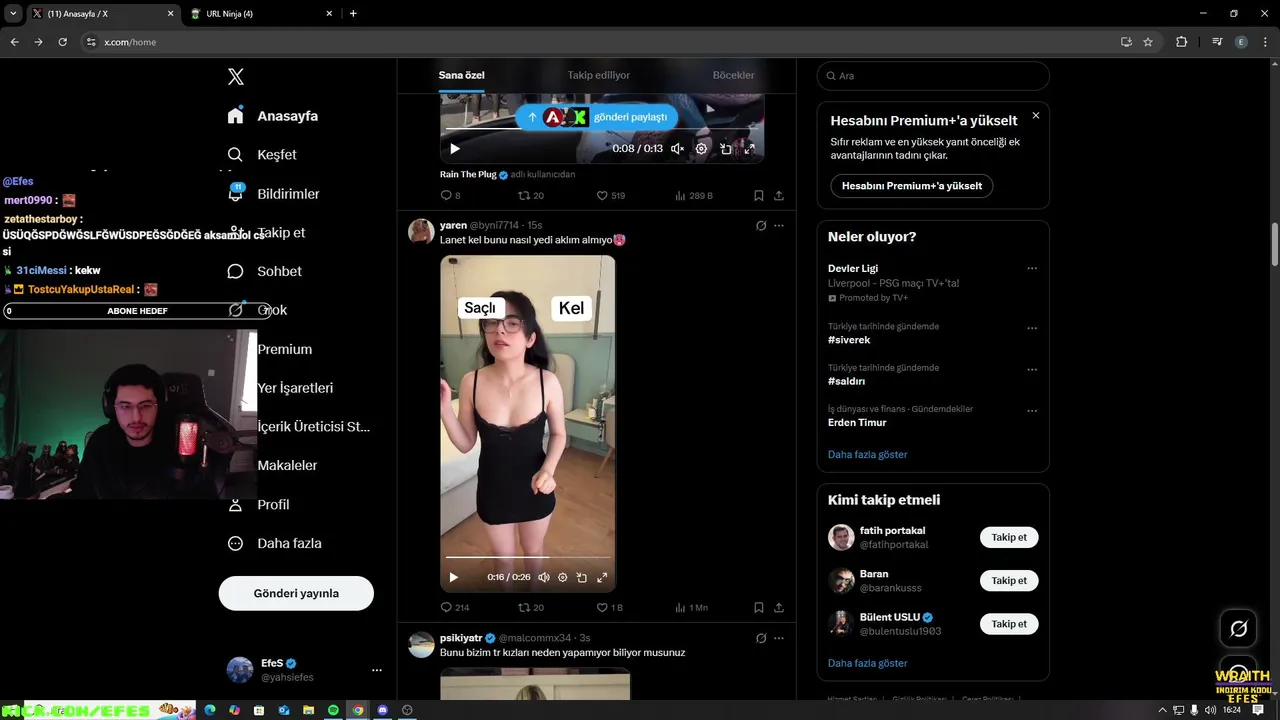Toggle picture-in-picture on yaren's video
This screenshot has width=1280, height=720.
click(582, 577)
